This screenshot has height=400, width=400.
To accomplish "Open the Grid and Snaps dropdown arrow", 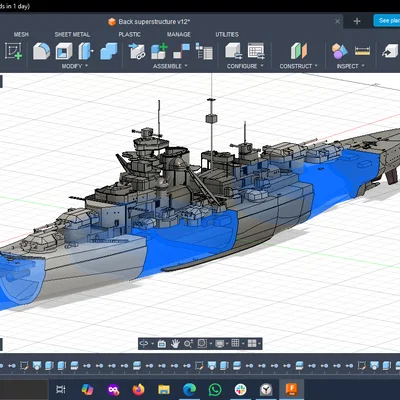I will (x=243, y=344).
